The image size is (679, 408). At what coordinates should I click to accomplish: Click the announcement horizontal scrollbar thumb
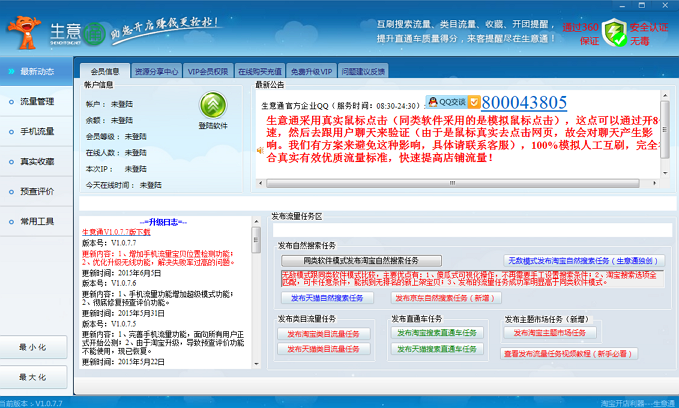click(453, 184)
